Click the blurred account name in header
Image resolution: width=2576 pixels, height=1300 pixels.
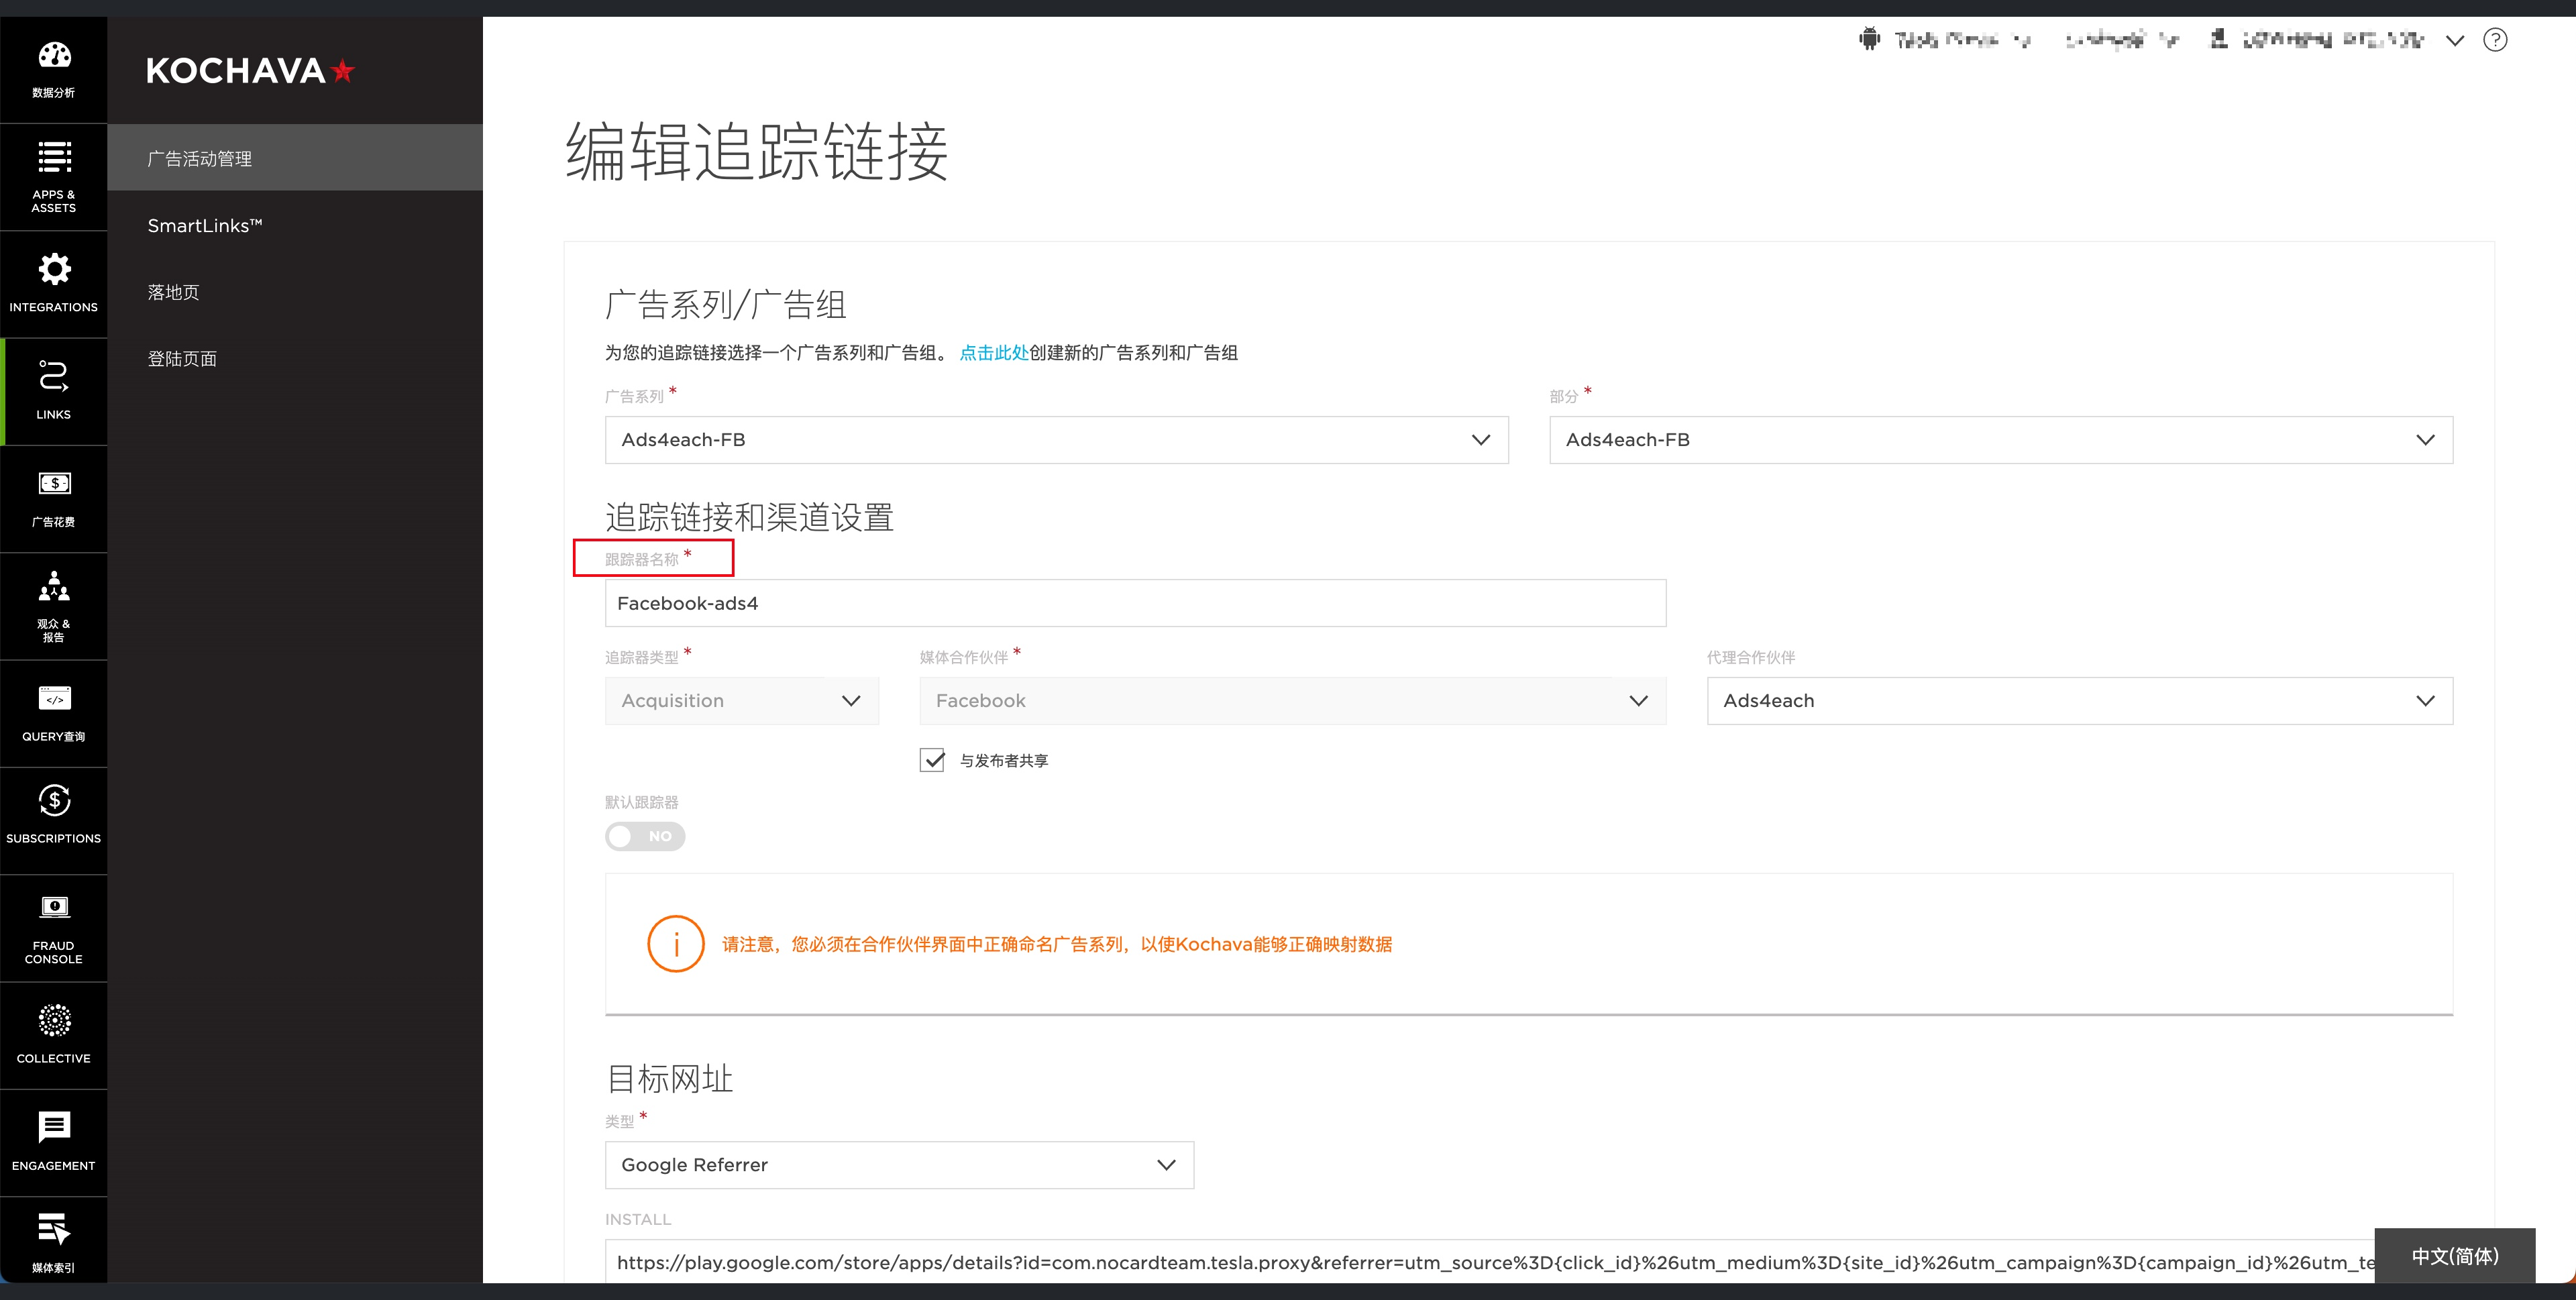2333,40
